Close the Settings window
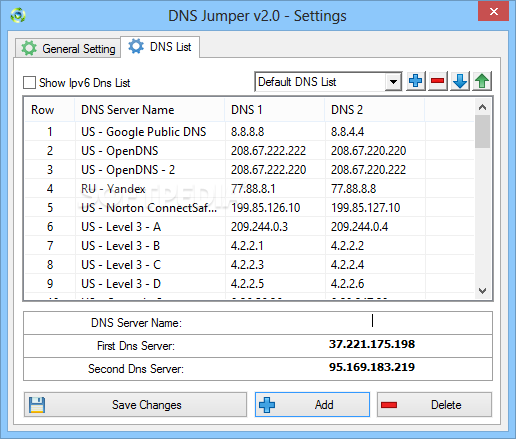The image size is (516, 439). (x=494, y=12)
